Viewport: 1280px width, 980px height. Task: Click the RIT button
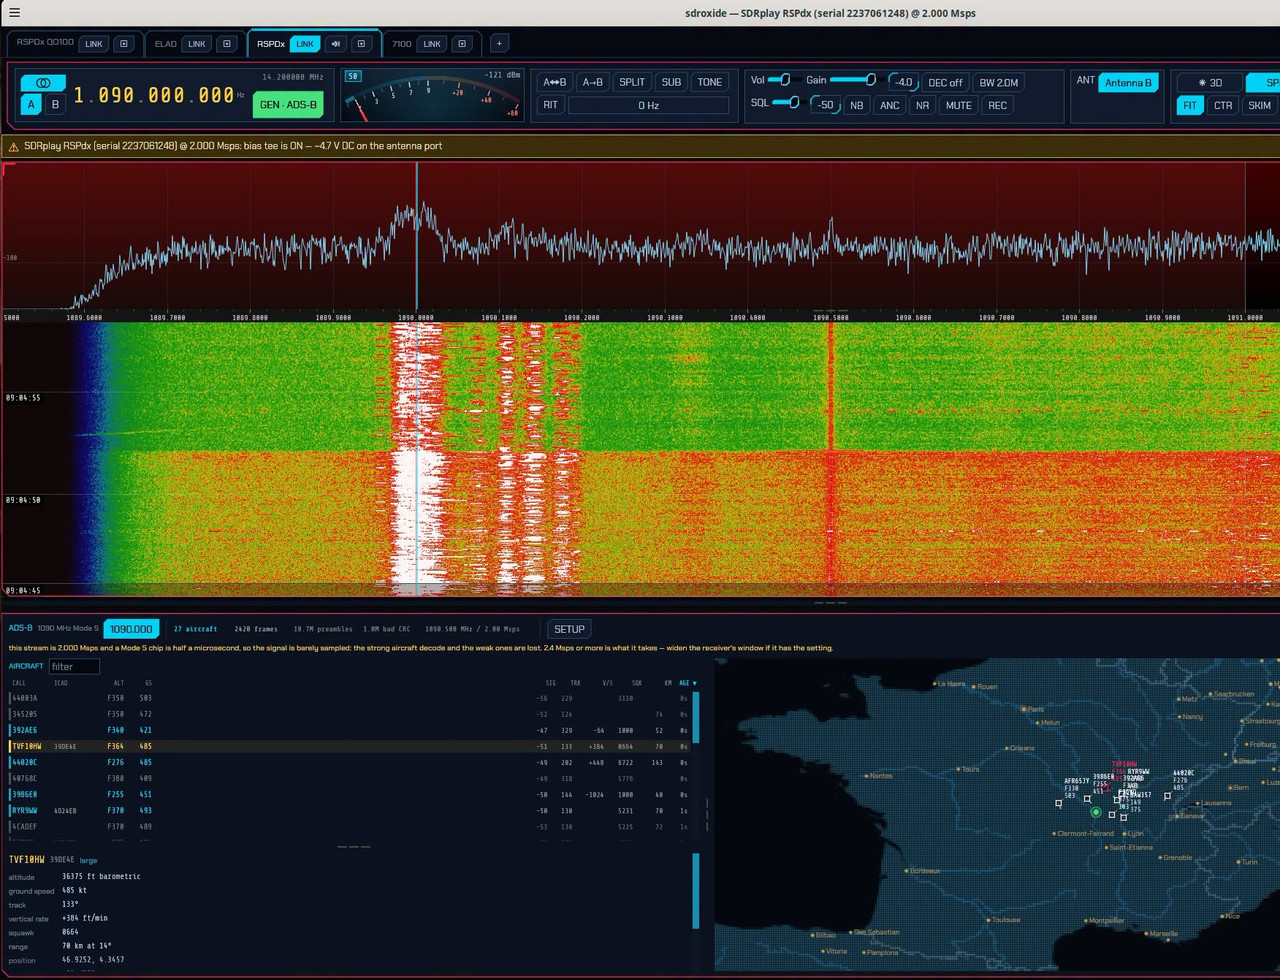pos(550,105)
